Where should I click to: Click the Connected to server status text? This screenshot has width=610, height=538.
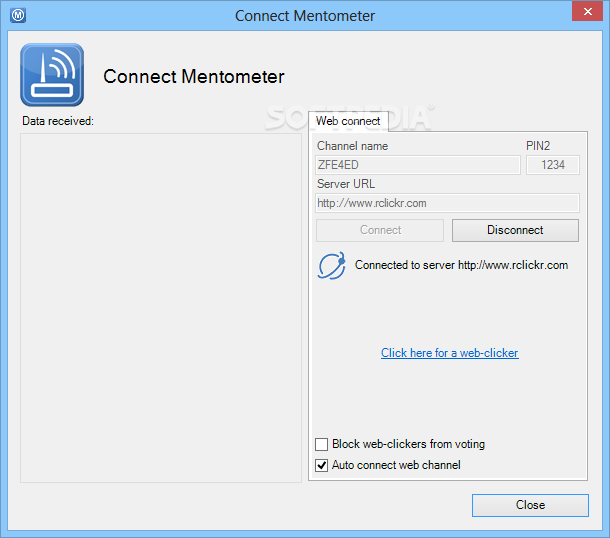(x=461, y=265)
